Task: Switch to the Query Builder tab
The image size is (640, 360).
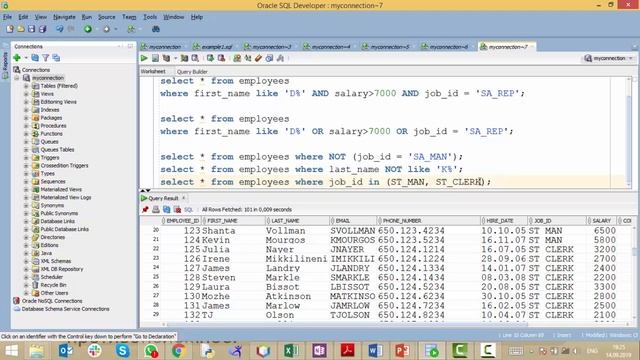Action: (192, 71)
